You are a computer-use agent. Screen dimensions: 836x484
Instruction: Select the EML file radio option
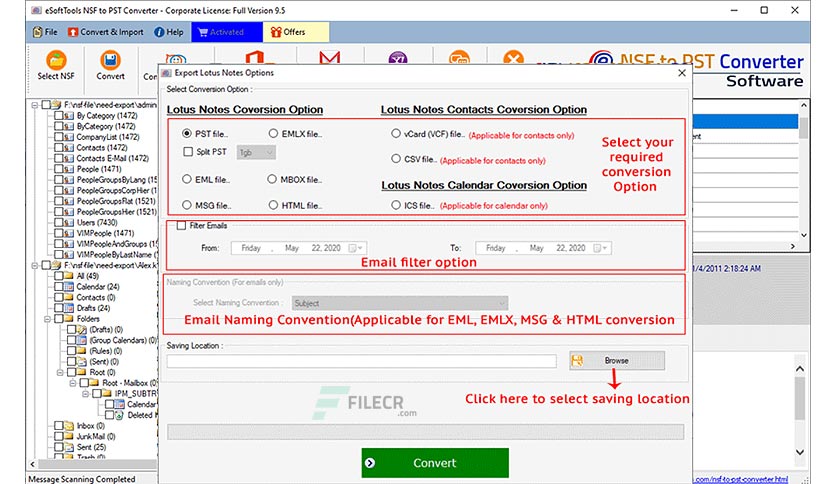coord(187,179)
